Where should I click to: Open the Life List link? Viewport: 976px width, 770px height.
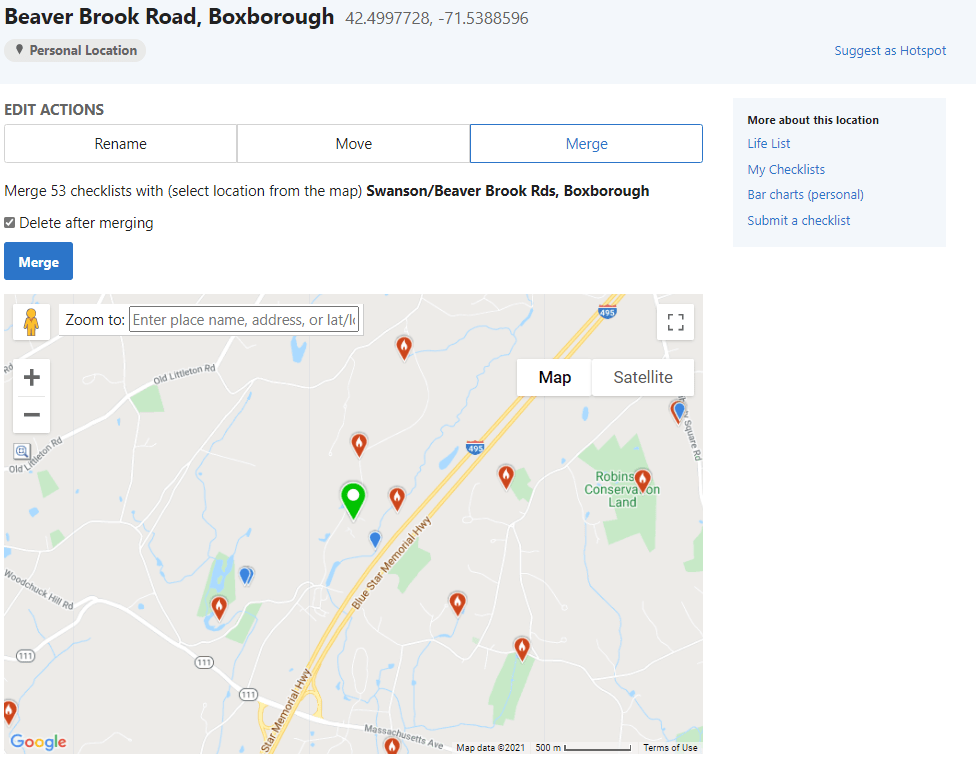point(768,144)
